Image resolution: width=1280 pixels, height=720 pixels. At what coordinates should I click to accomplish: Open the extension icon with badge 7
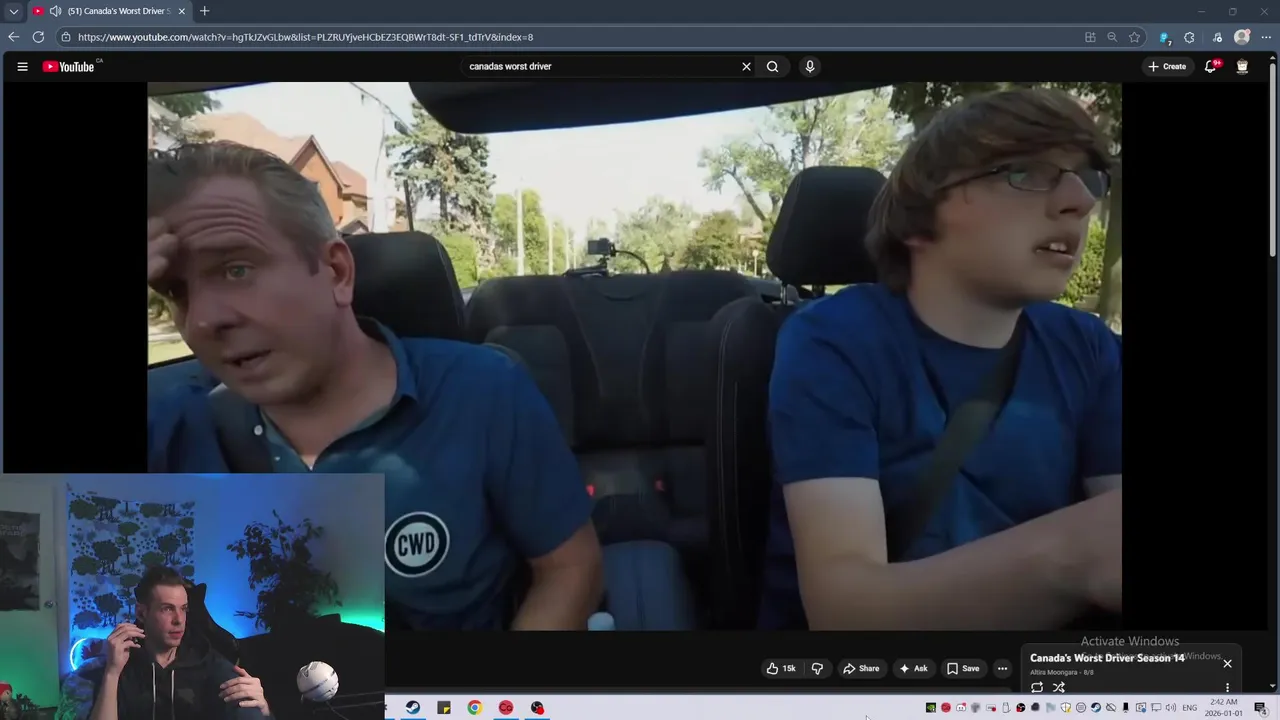[1164, 37]
